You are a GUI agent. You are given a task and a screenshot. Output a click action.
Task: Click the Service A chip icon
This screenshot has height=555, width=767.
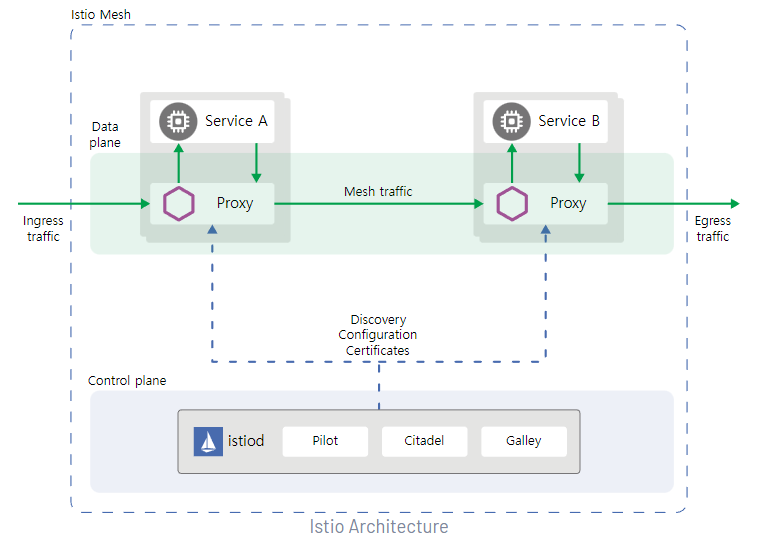point(178,121)
